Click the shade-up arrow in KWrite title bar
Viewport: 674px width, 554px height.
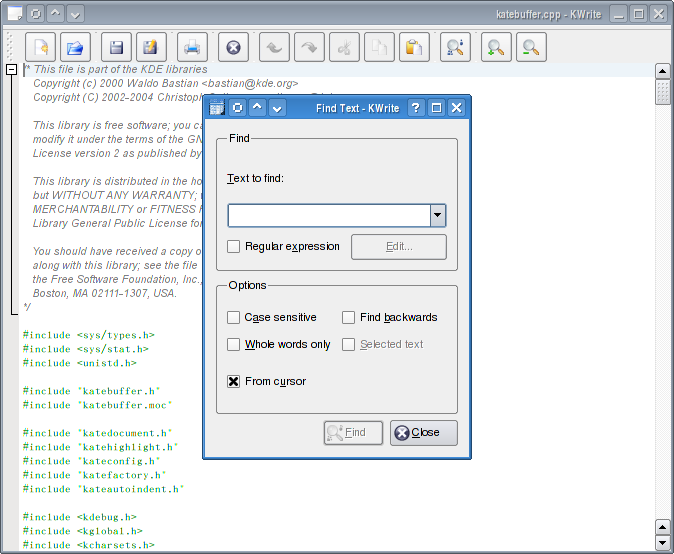click(x=55, y=14)
